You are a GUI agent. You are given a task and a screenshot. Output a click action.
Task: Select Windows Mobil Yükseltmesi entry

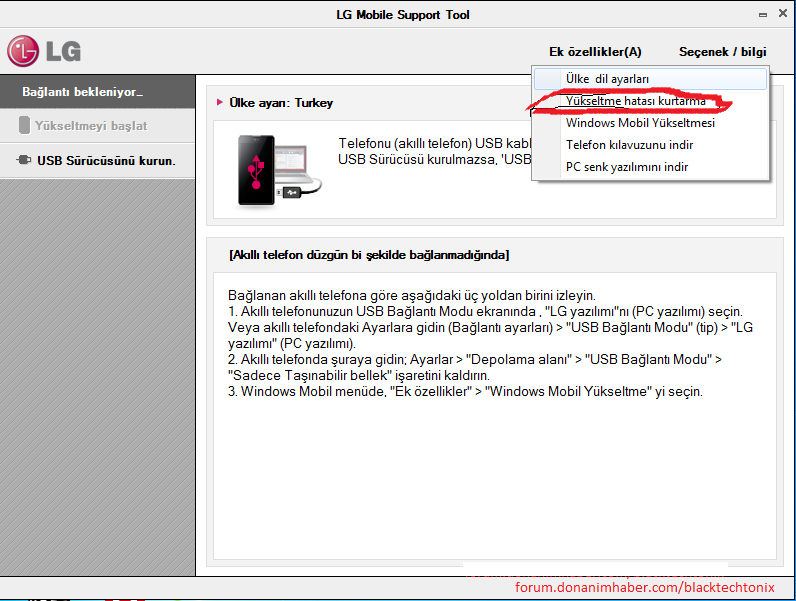click(x=650, y=123)
